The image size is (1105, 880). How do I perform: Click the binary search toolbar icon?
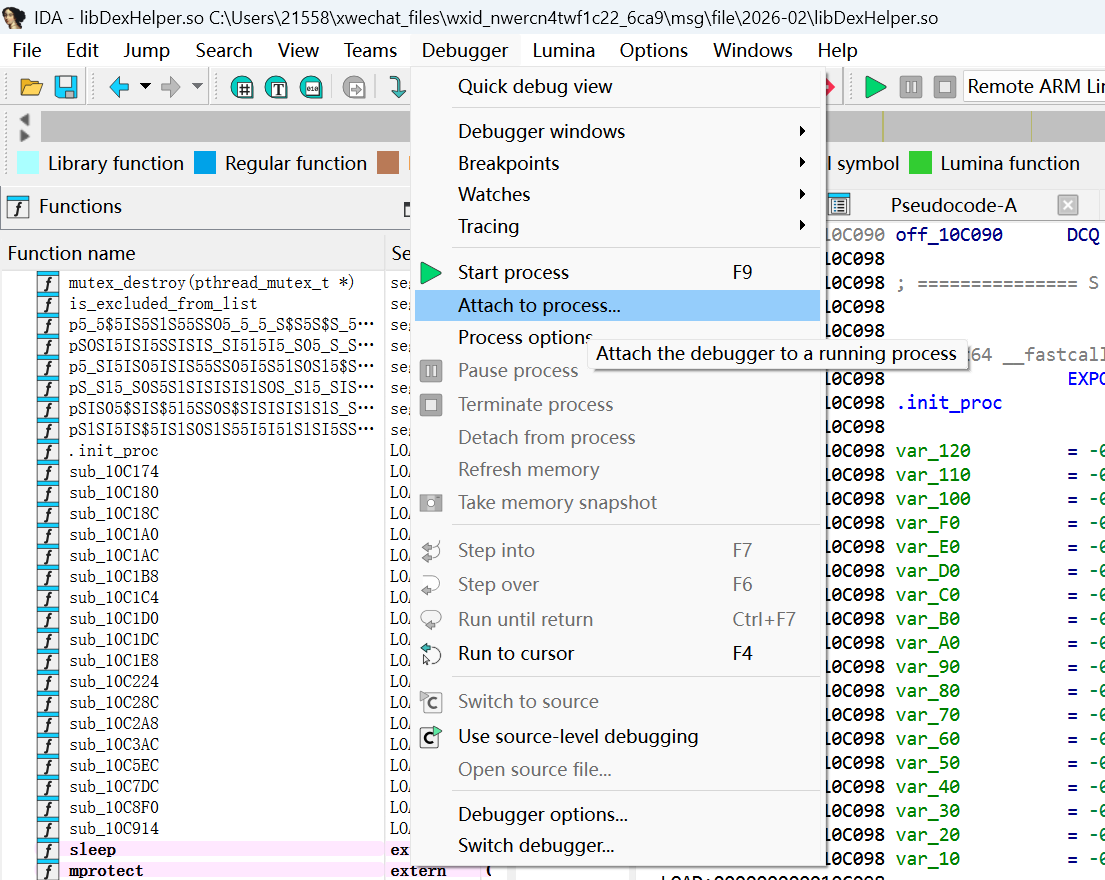point(311,87)
